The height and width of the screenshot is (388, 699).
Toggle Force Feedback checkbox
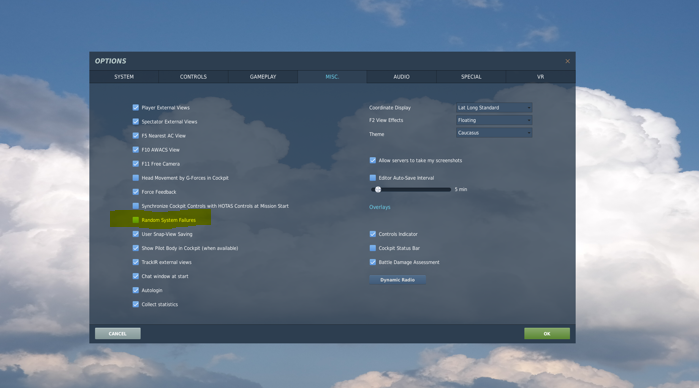(136, 192)
